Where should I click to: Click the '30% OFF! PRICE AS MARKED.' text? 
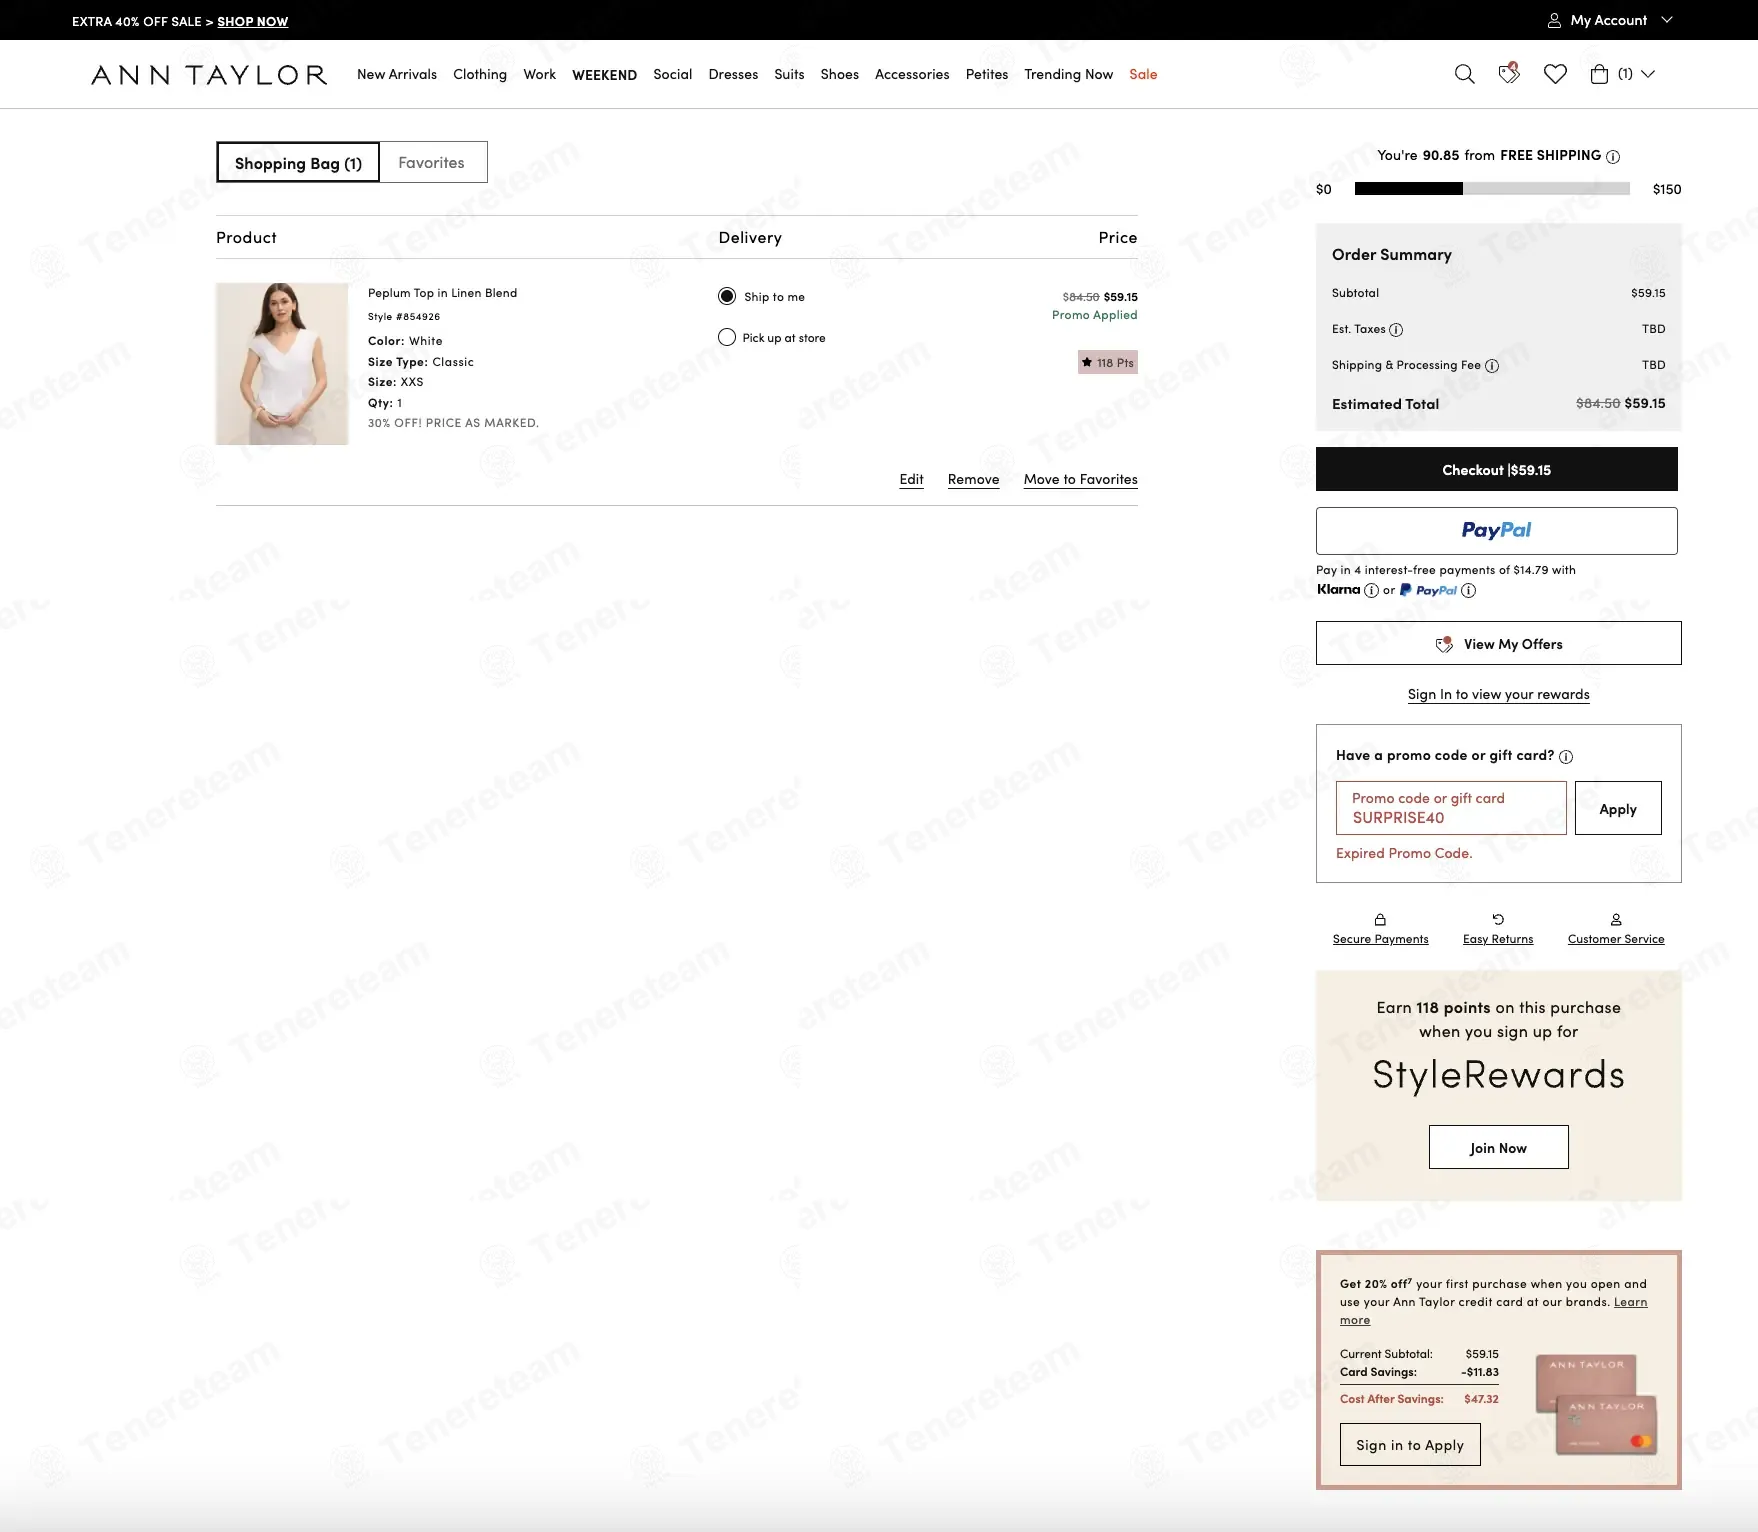click(x=453, y=423)
